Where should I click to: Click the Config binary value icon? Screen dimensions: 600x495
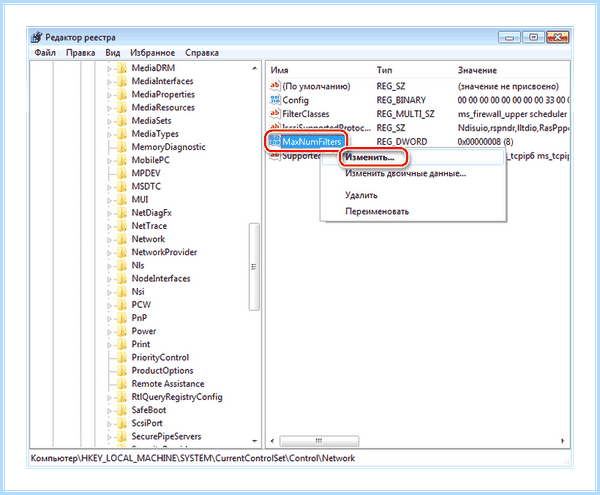[275, 100]
